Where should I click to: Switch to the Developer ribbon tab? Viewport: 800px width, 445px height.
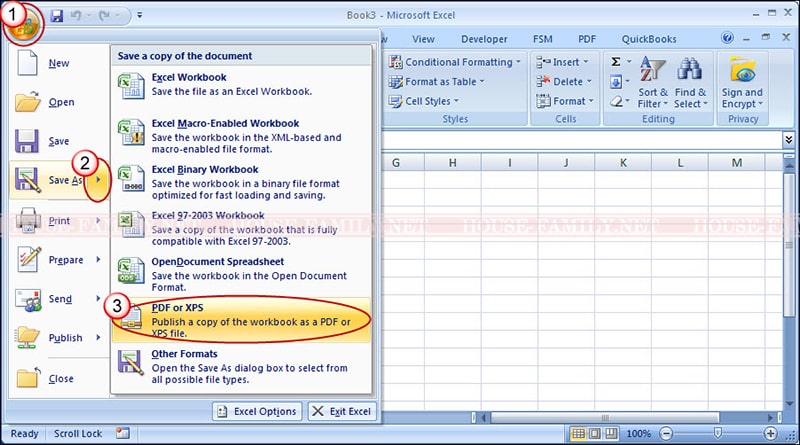[484, 39]
